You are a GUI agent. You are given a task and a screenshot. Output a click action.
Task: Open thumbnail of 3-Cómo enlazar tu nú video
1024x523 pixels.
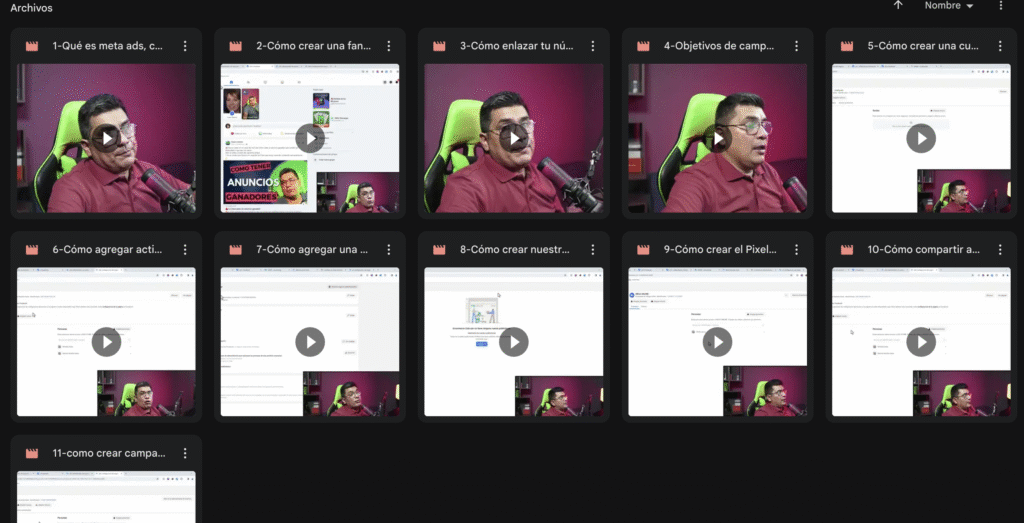pyautogui.click(x=514, y=138)
